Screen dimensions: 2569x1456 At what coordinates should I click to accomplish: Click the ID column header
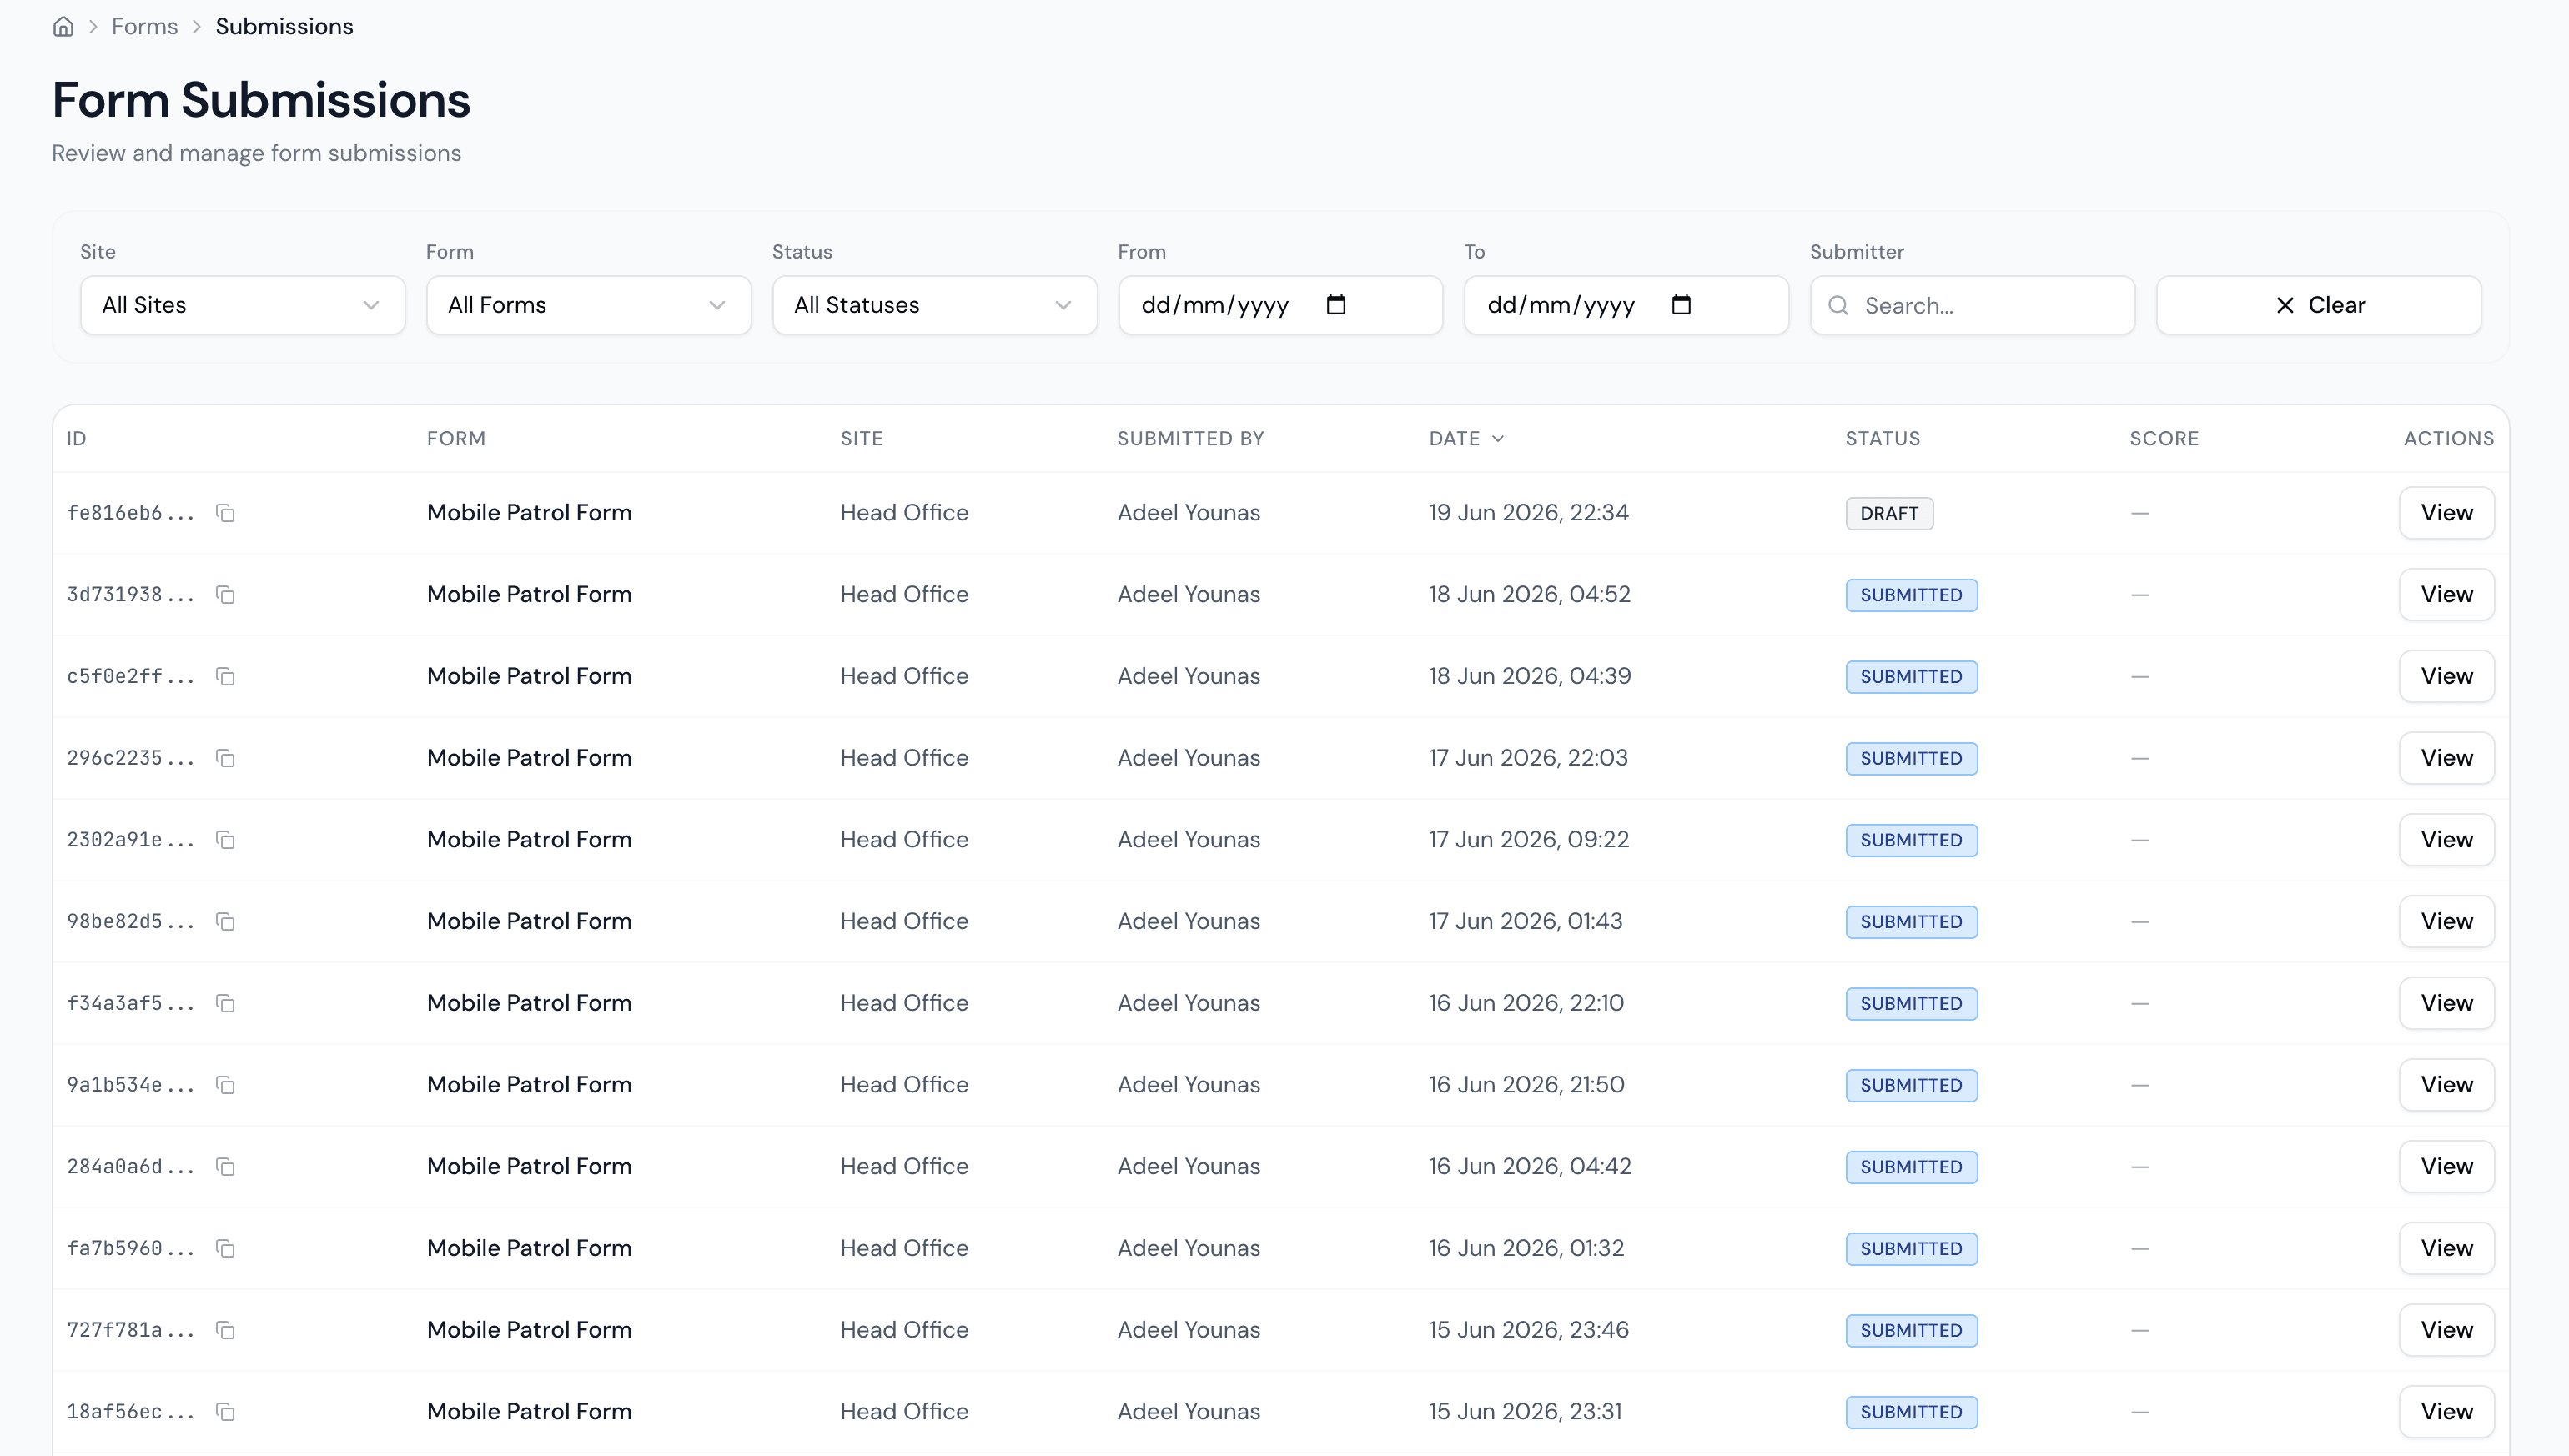point(77,439)
